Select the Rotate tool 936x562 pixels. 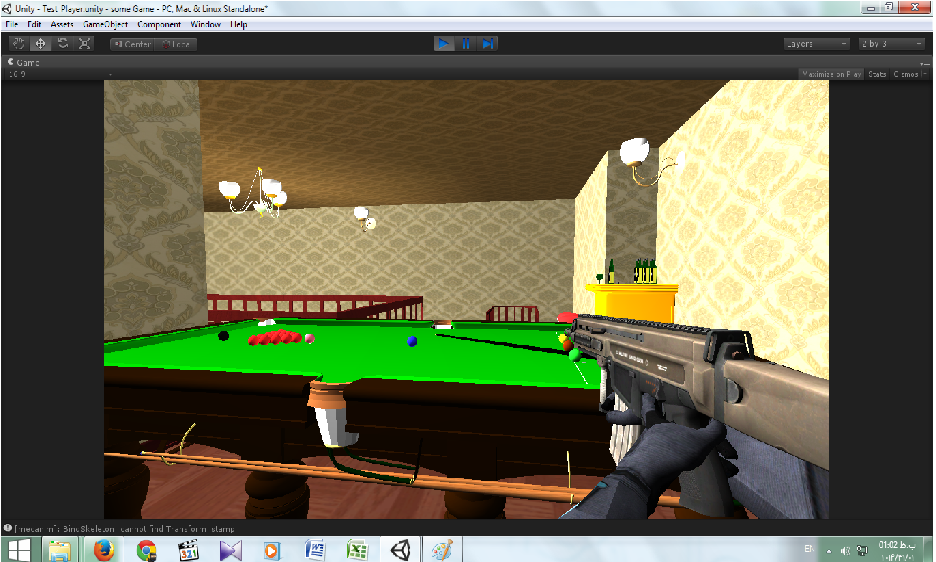pyautogui.click(x=63, y=44)
